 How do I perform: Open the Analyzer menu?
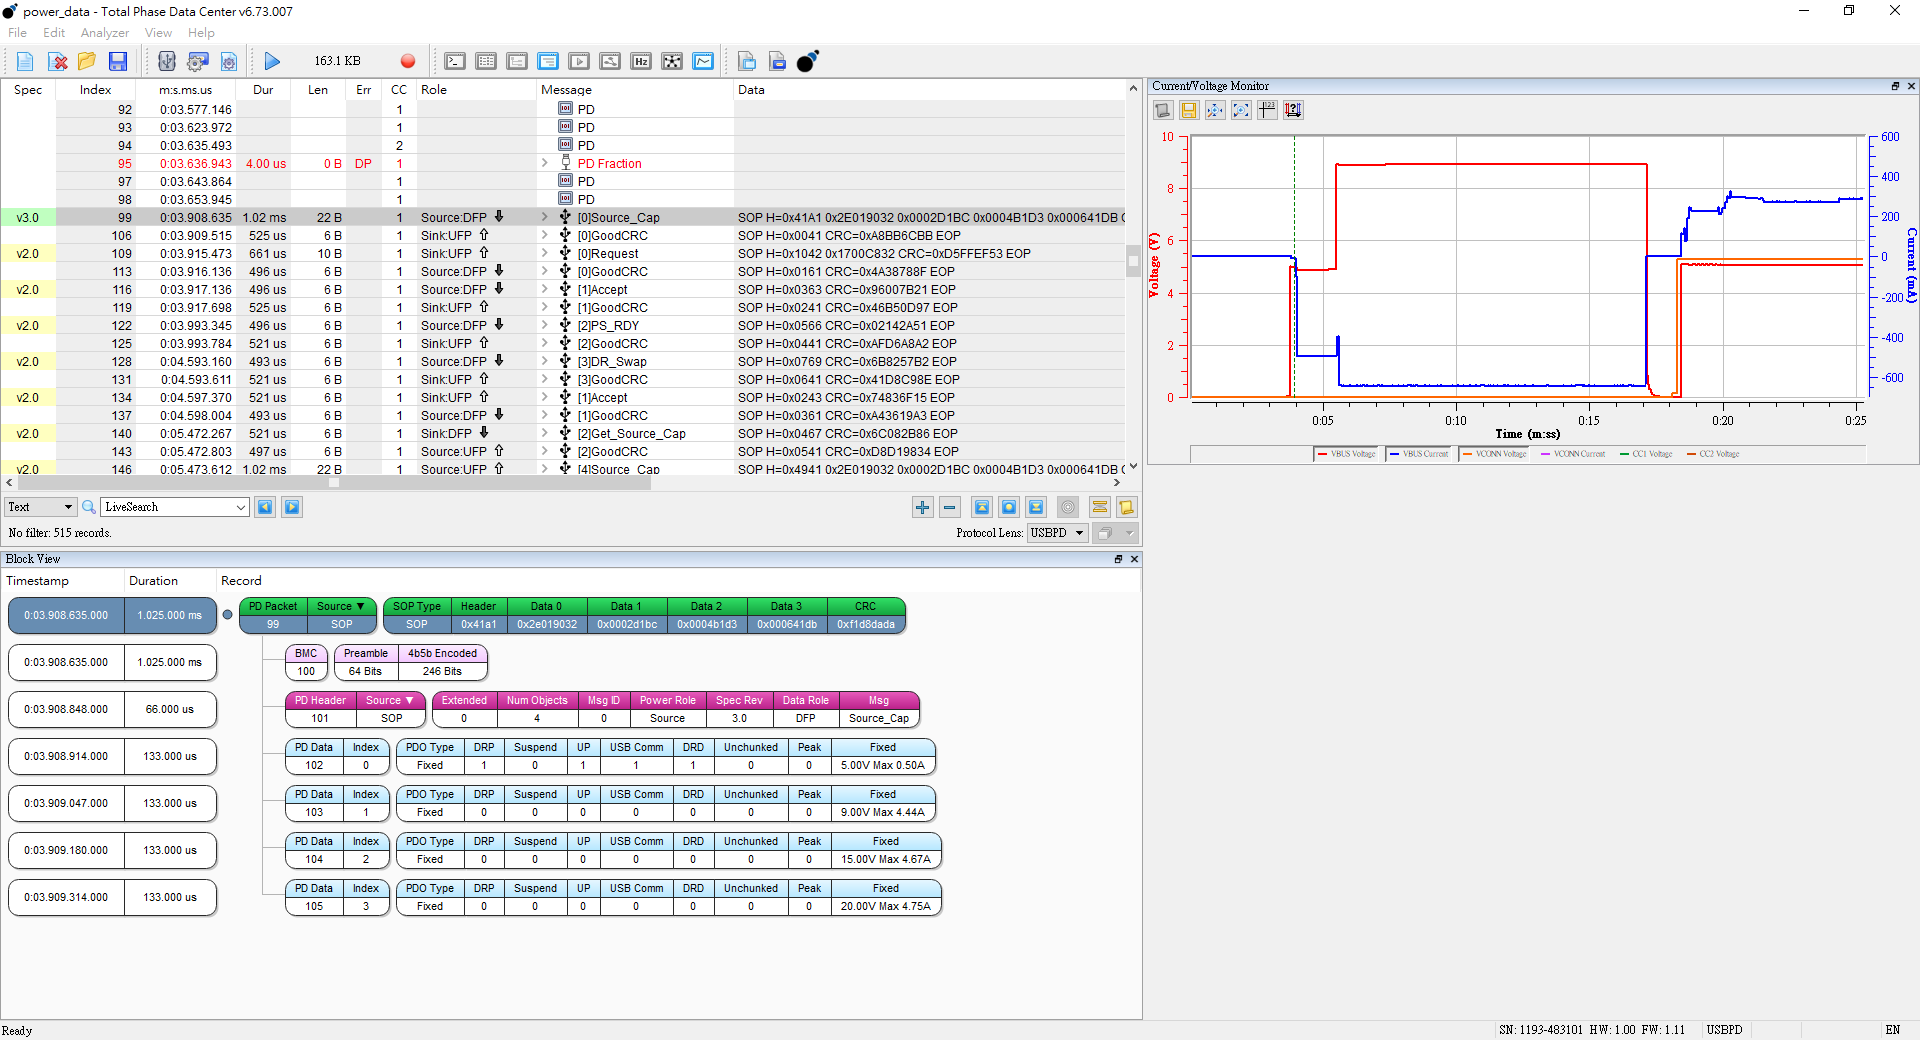pyautogui.click(x=104, y=33)
